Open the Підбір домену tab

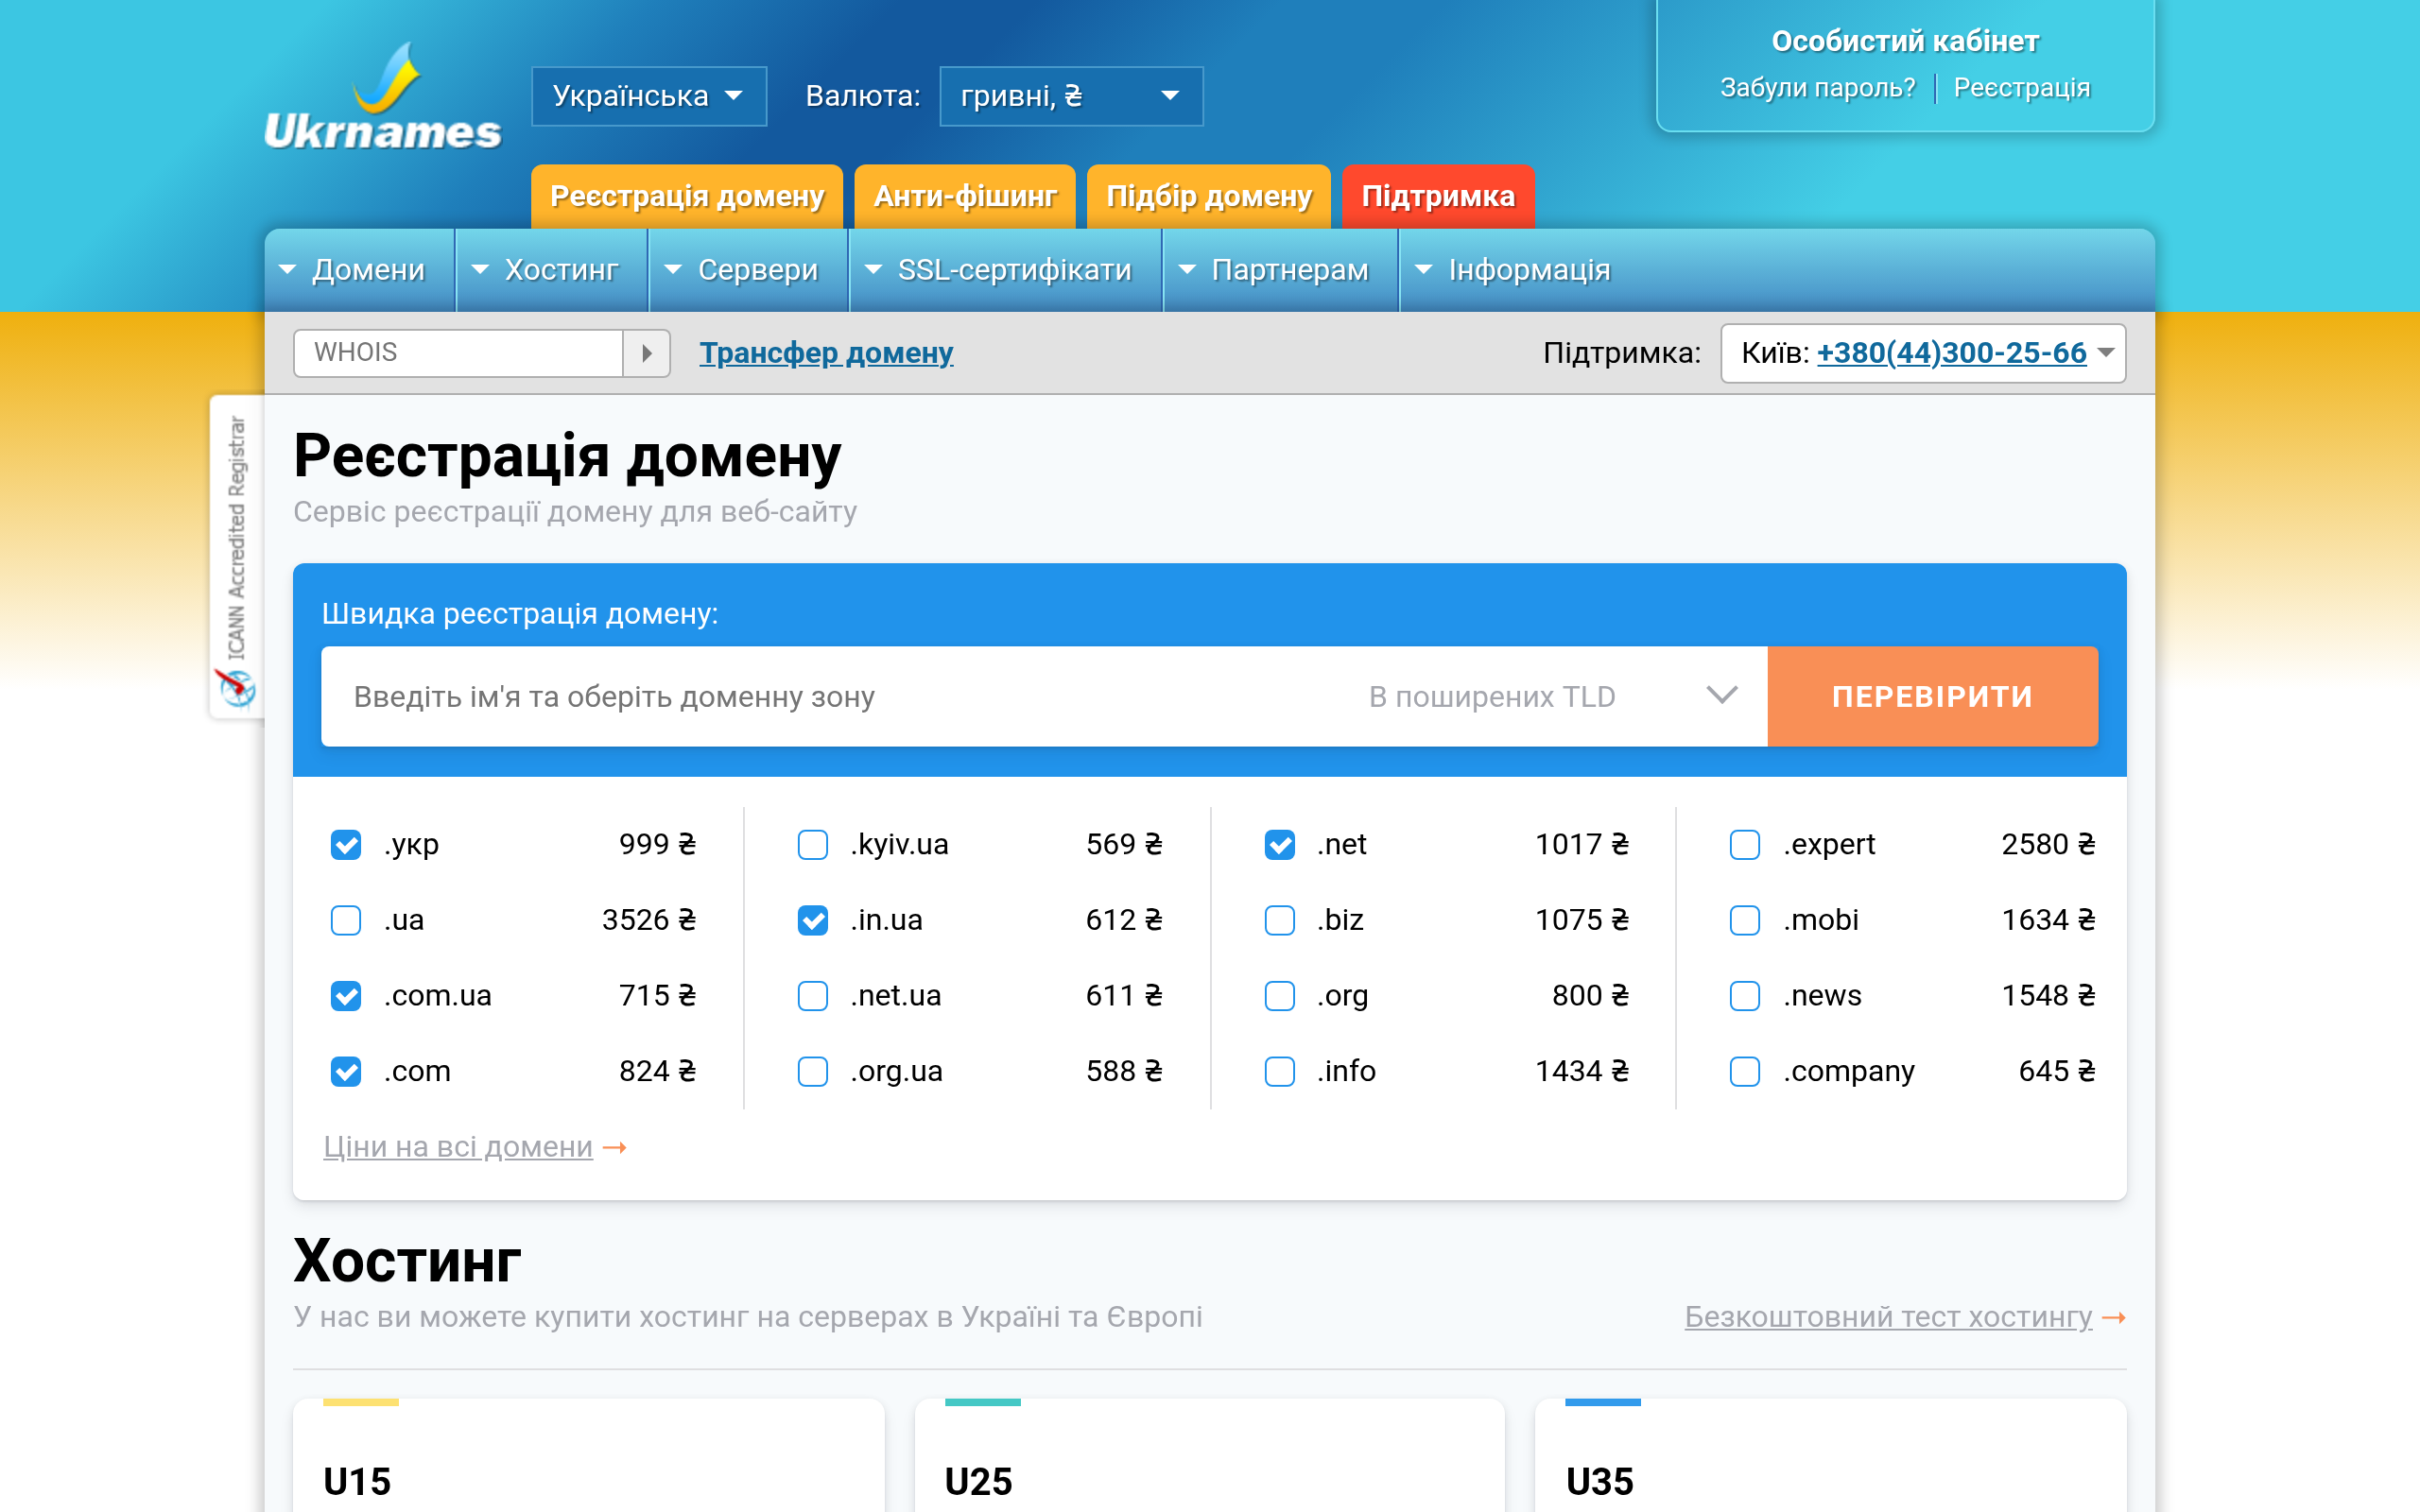pyautogui.click(x=1208, y=197)
